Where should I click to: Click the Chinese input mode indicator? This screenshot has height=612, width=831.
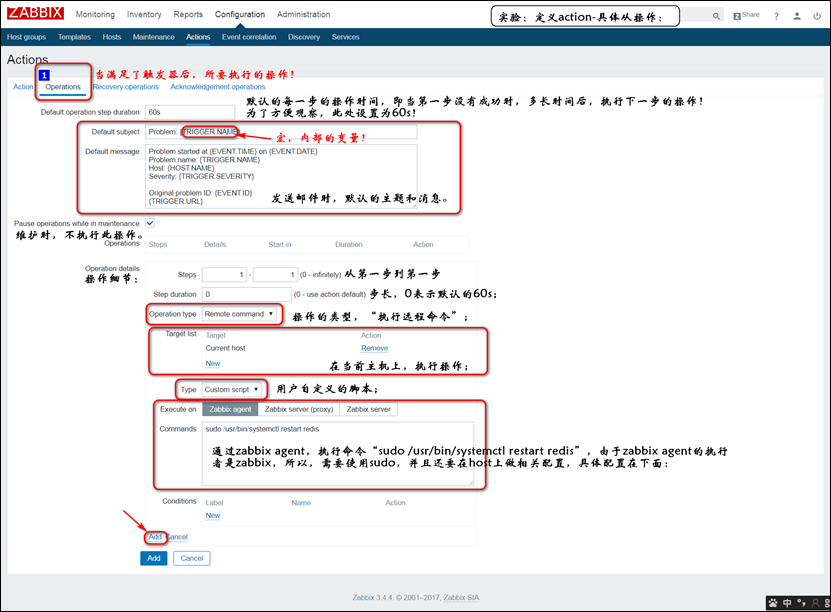point(787,603)
